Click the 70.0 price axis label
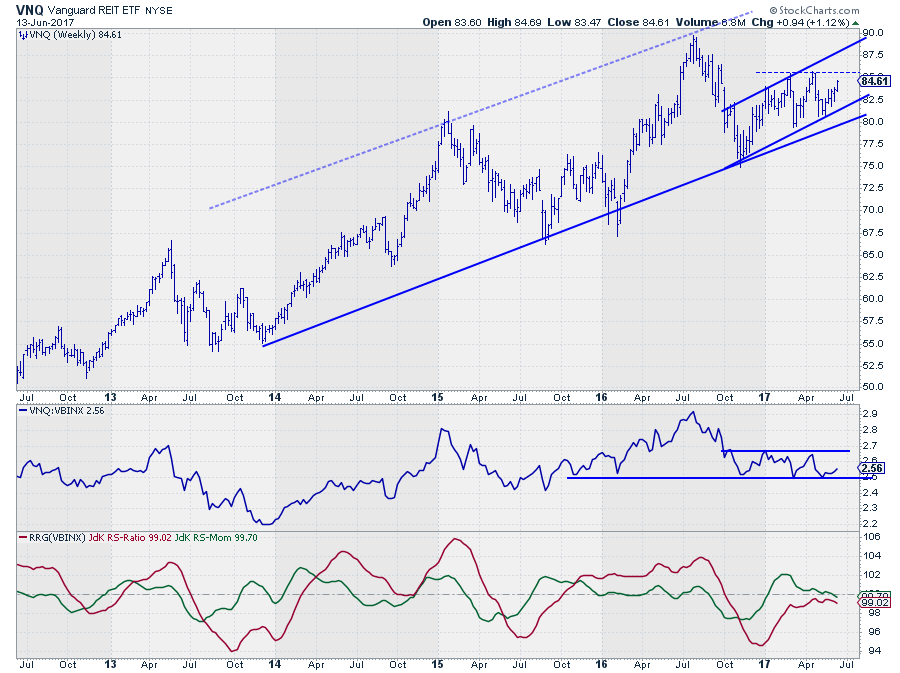 (872, 210)
